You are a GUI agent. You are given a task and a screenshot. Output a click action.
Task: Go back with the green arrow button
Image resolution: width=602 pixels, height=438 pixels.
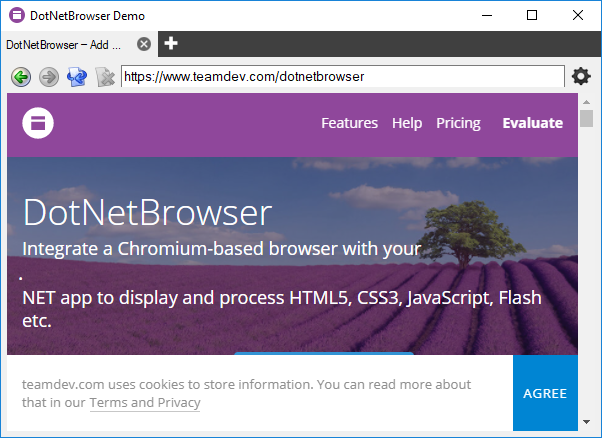tap(21, 77)
